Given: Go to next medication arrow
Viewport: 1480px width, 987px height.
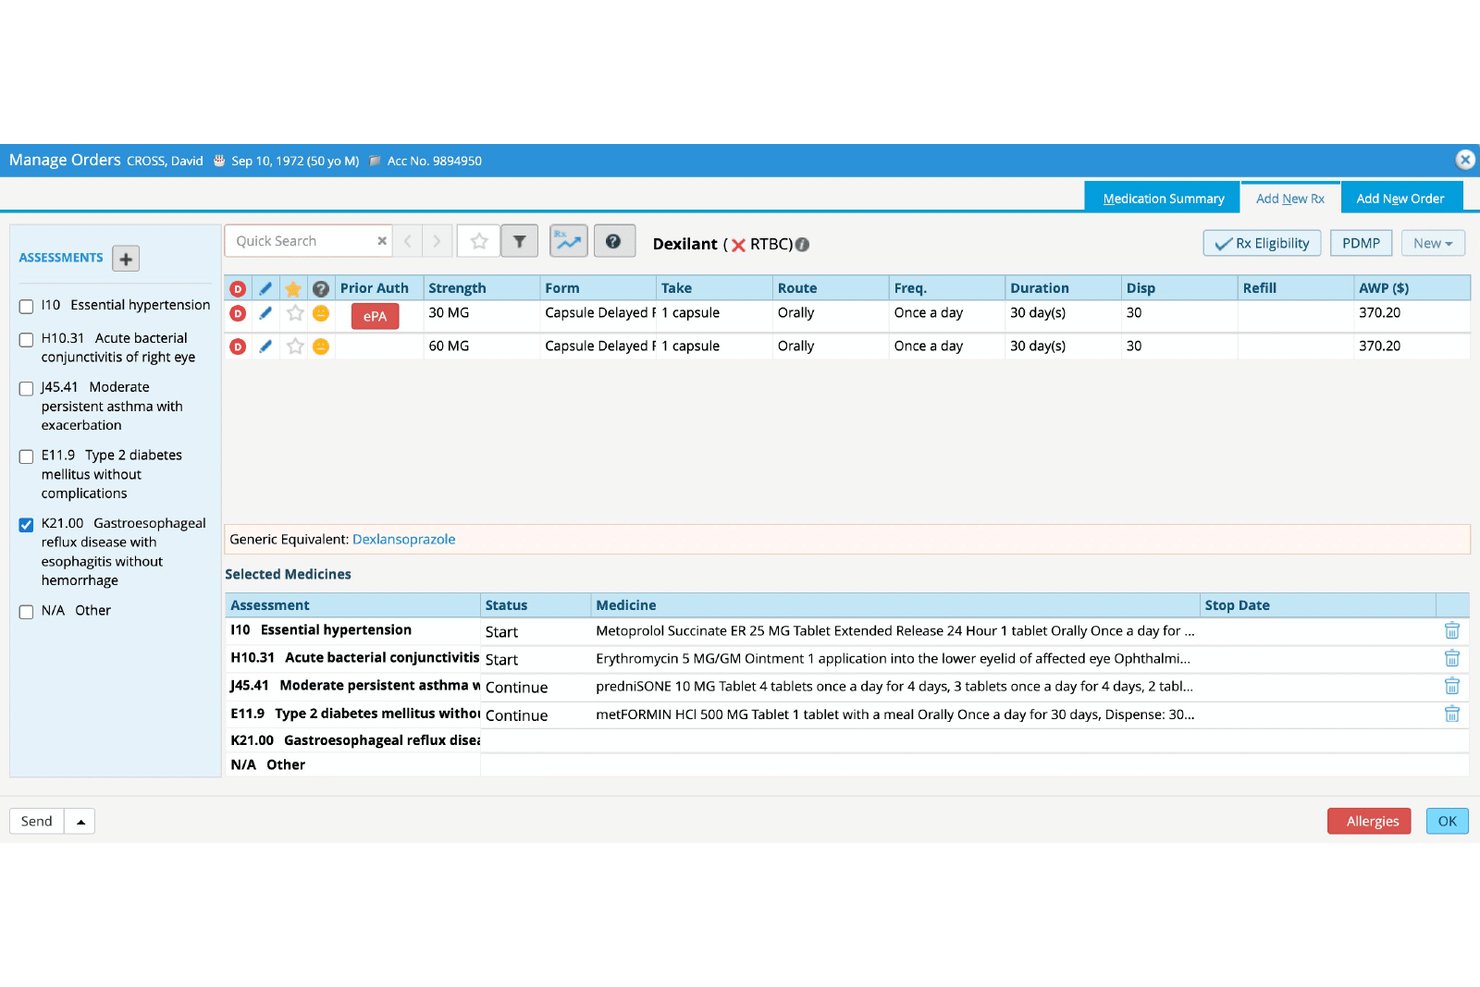Looking at the screenshot, I should [437, 241].
